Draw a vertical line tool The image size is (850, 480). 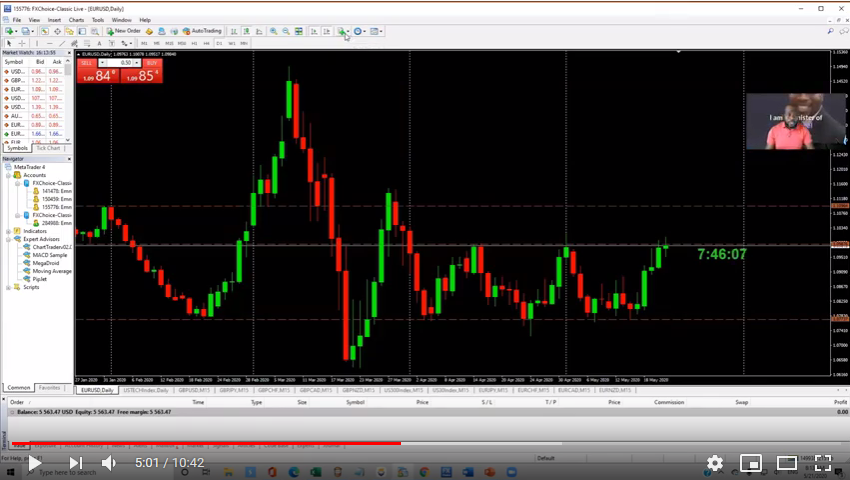(x=37, y=43)
